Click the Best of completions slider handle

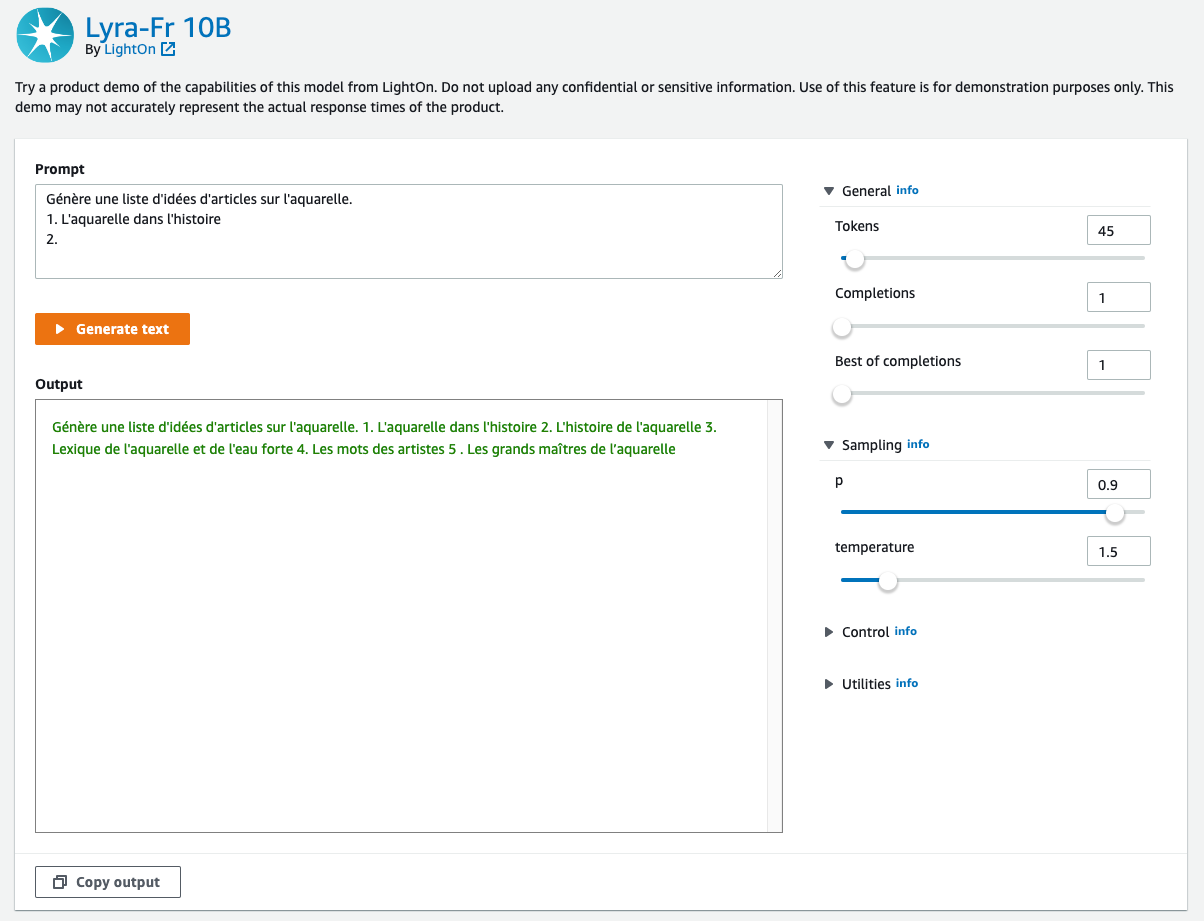[x=842, y=395]
